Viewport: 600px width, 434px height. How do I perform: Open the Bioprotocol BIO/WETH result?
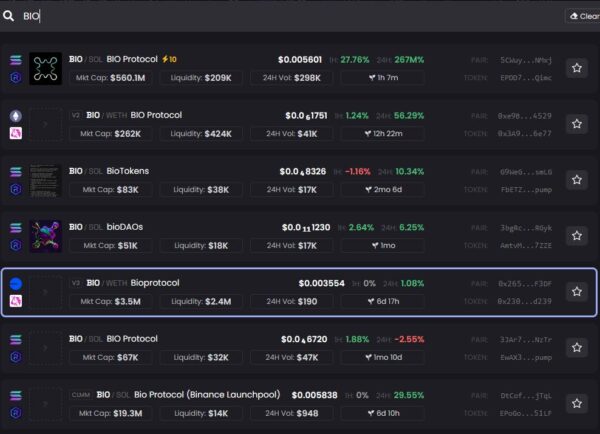(299, 292)
